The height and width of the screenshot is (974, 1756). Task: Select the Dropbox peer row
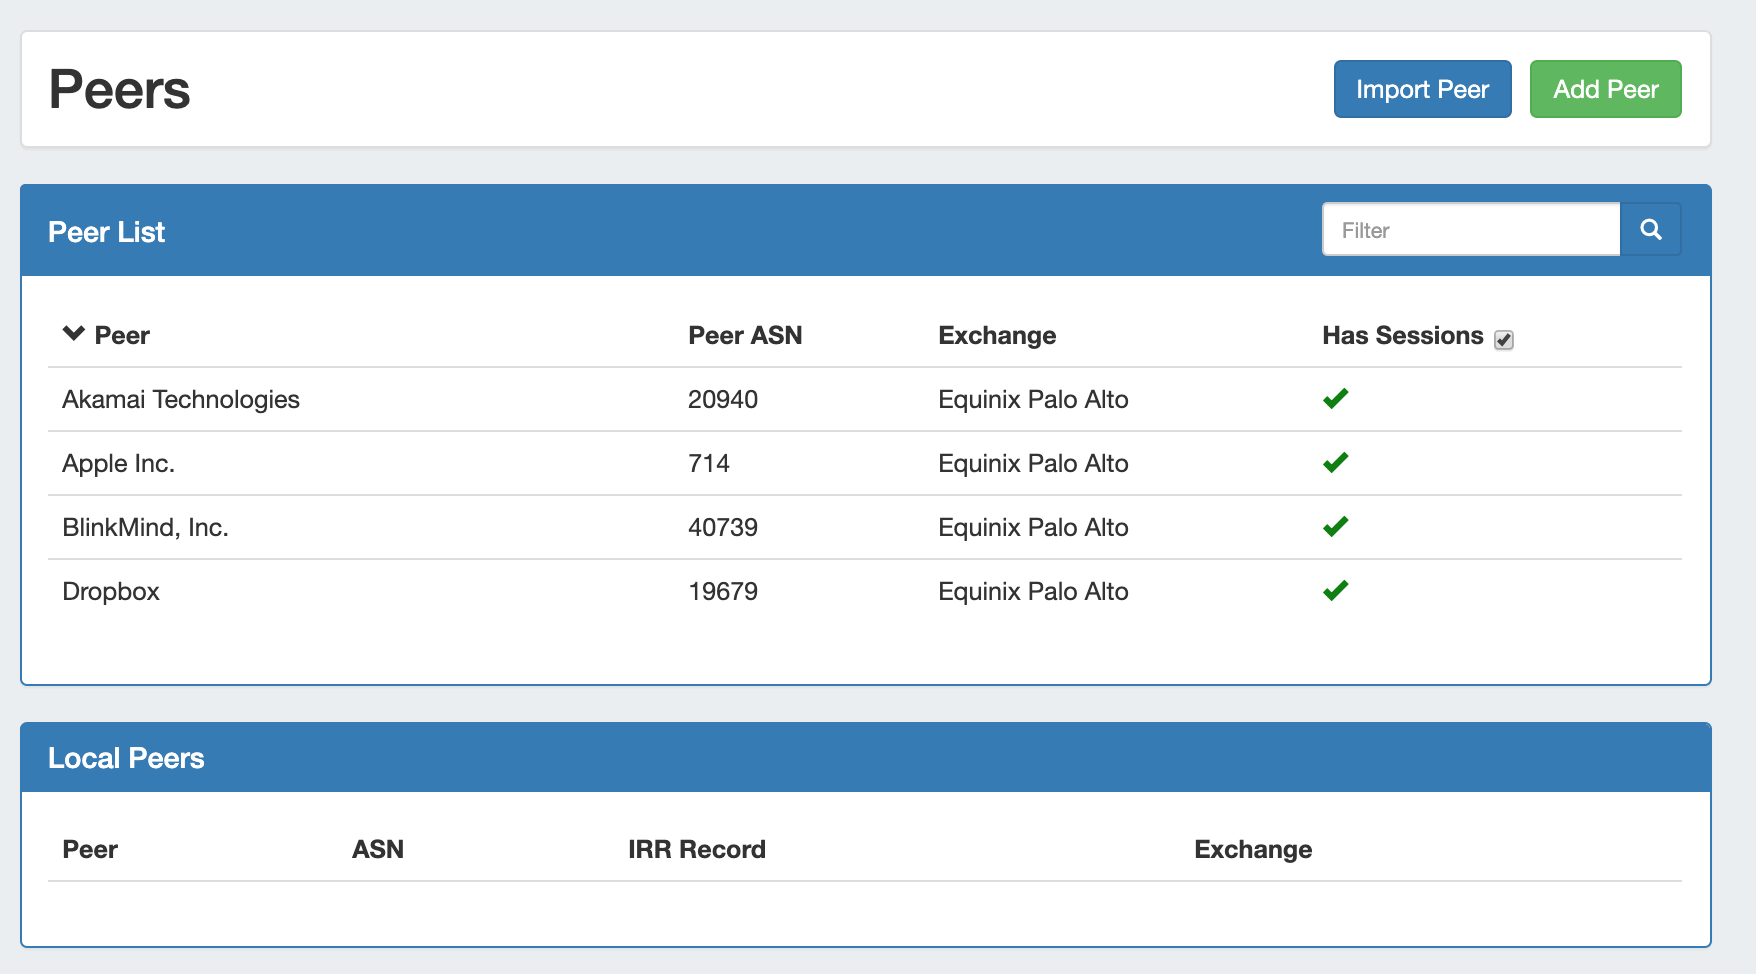tap(111, 592)
